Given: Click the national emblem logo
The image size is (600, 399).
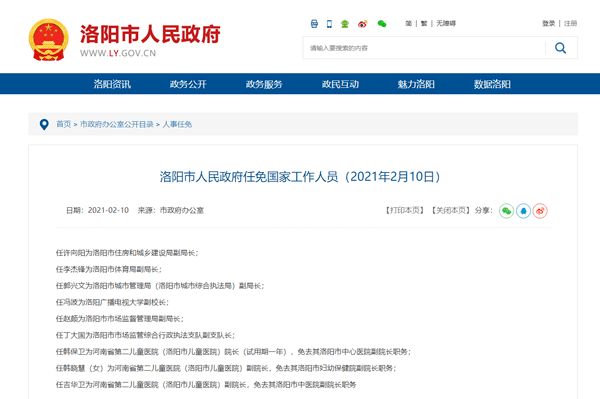Looking at the screenshot, I should point(49,40).
